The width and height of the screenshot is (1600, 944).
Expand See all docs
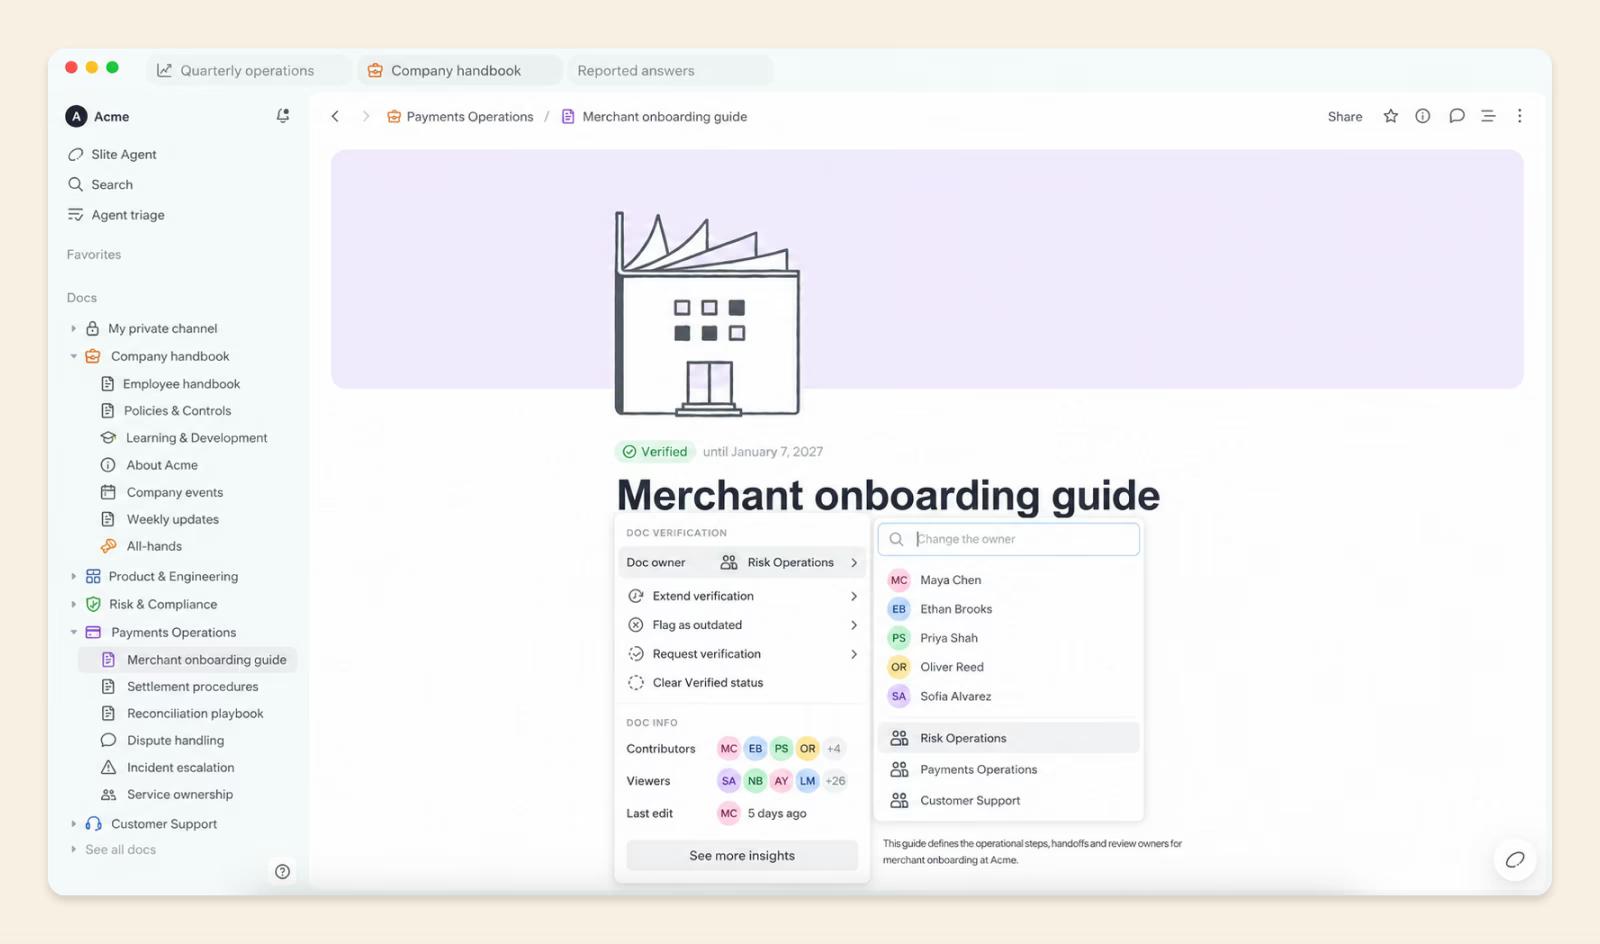(x=73, y=849)
